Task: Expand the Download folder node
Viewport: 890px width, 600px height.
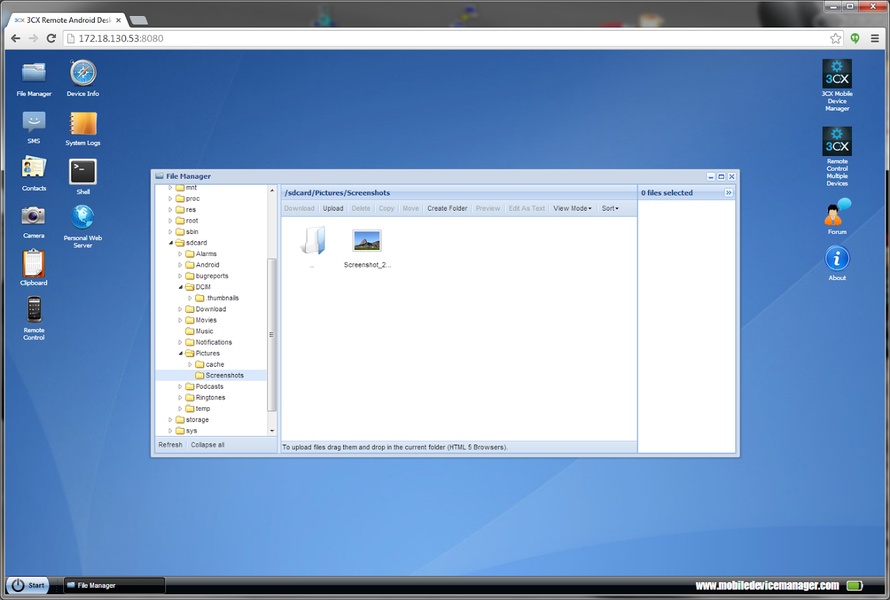Action: 180,309
